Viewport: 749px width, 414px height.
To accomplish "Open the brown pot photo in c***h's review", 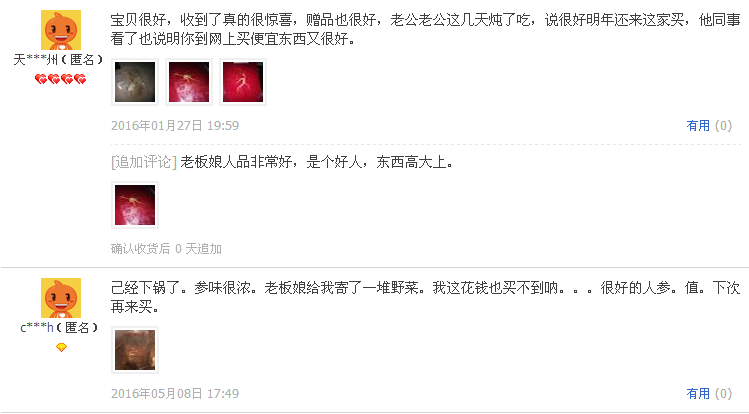I will tap(135, 350).
